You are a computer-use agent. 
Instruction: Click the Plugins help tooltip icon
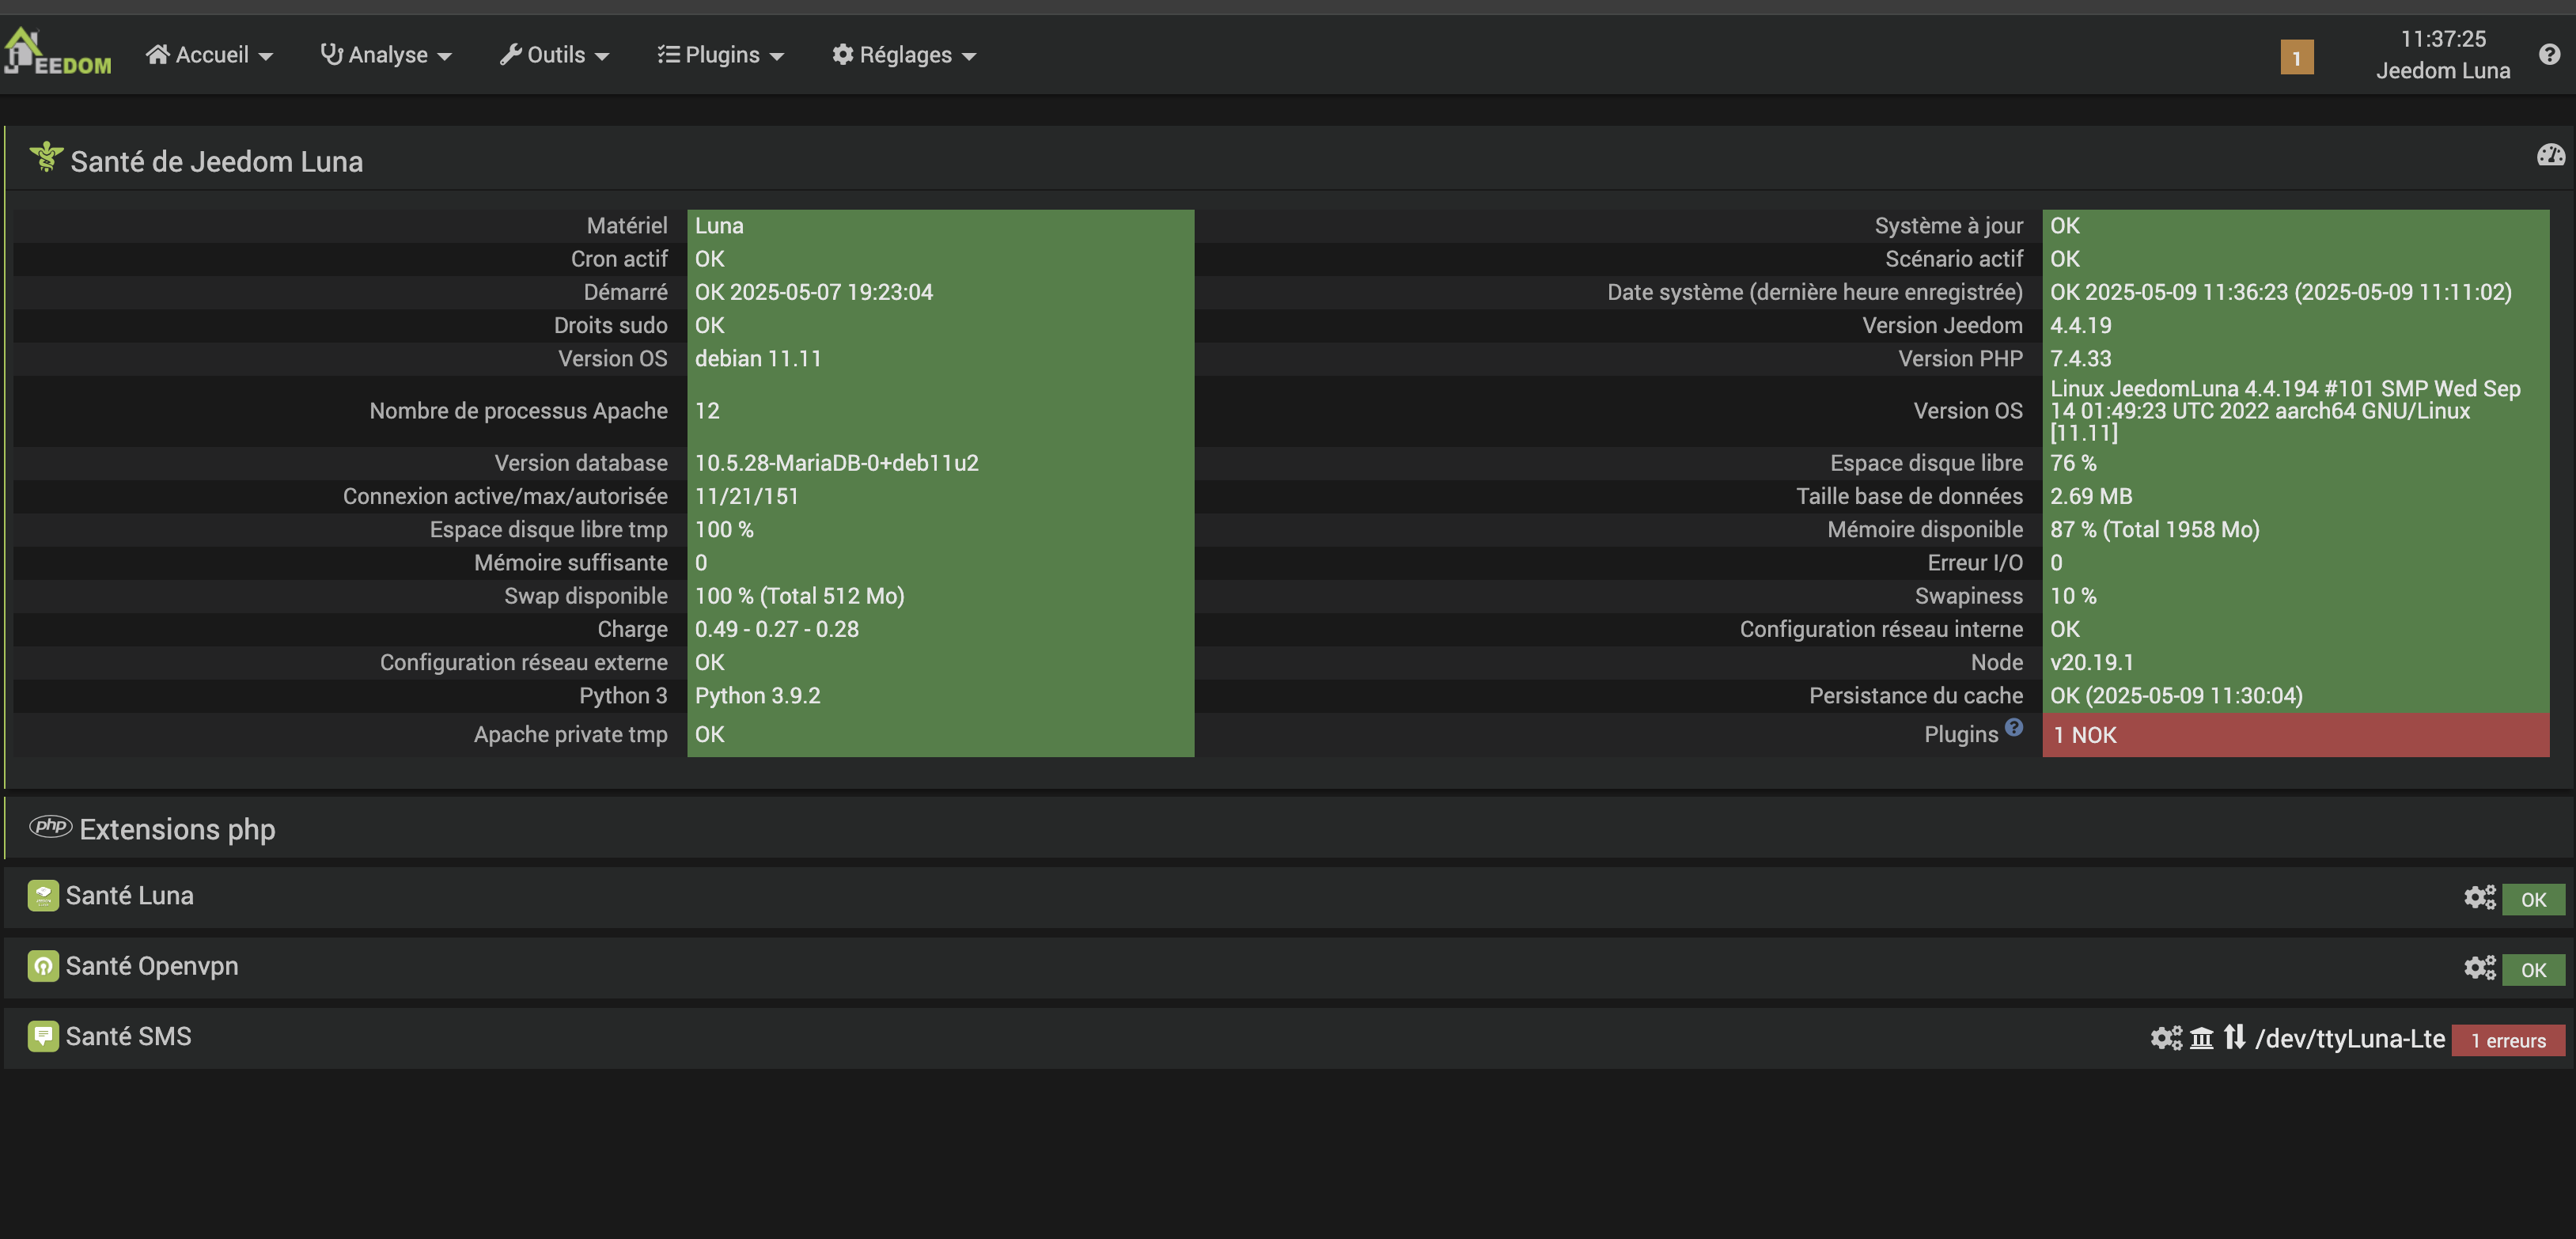pyautogui.click(x=2013, y=727)
